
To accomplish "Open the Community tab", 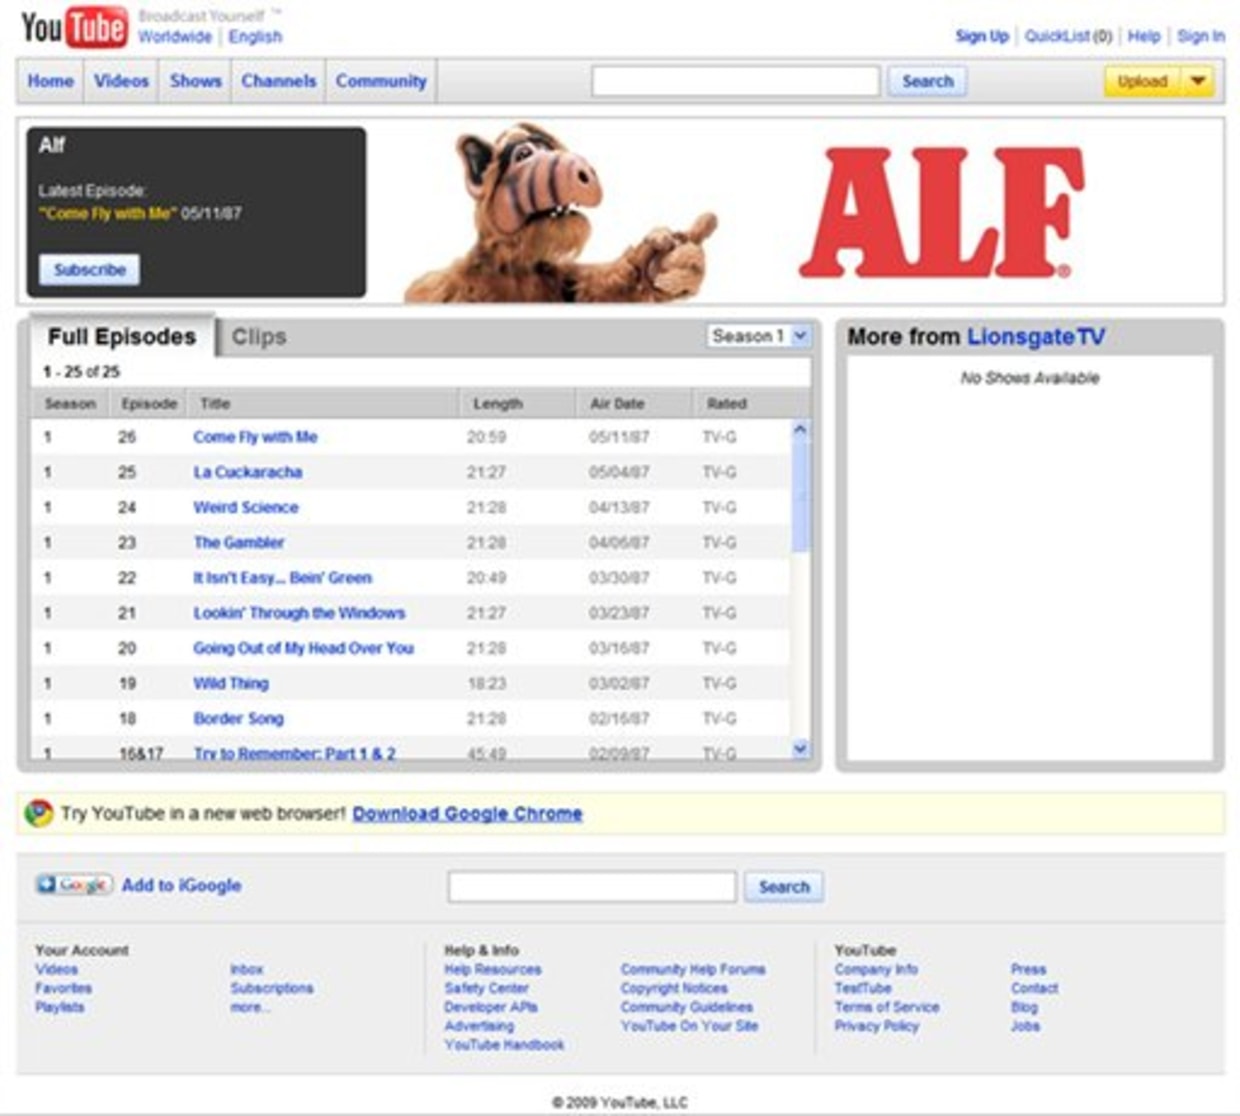I will [x=381, y=81].
